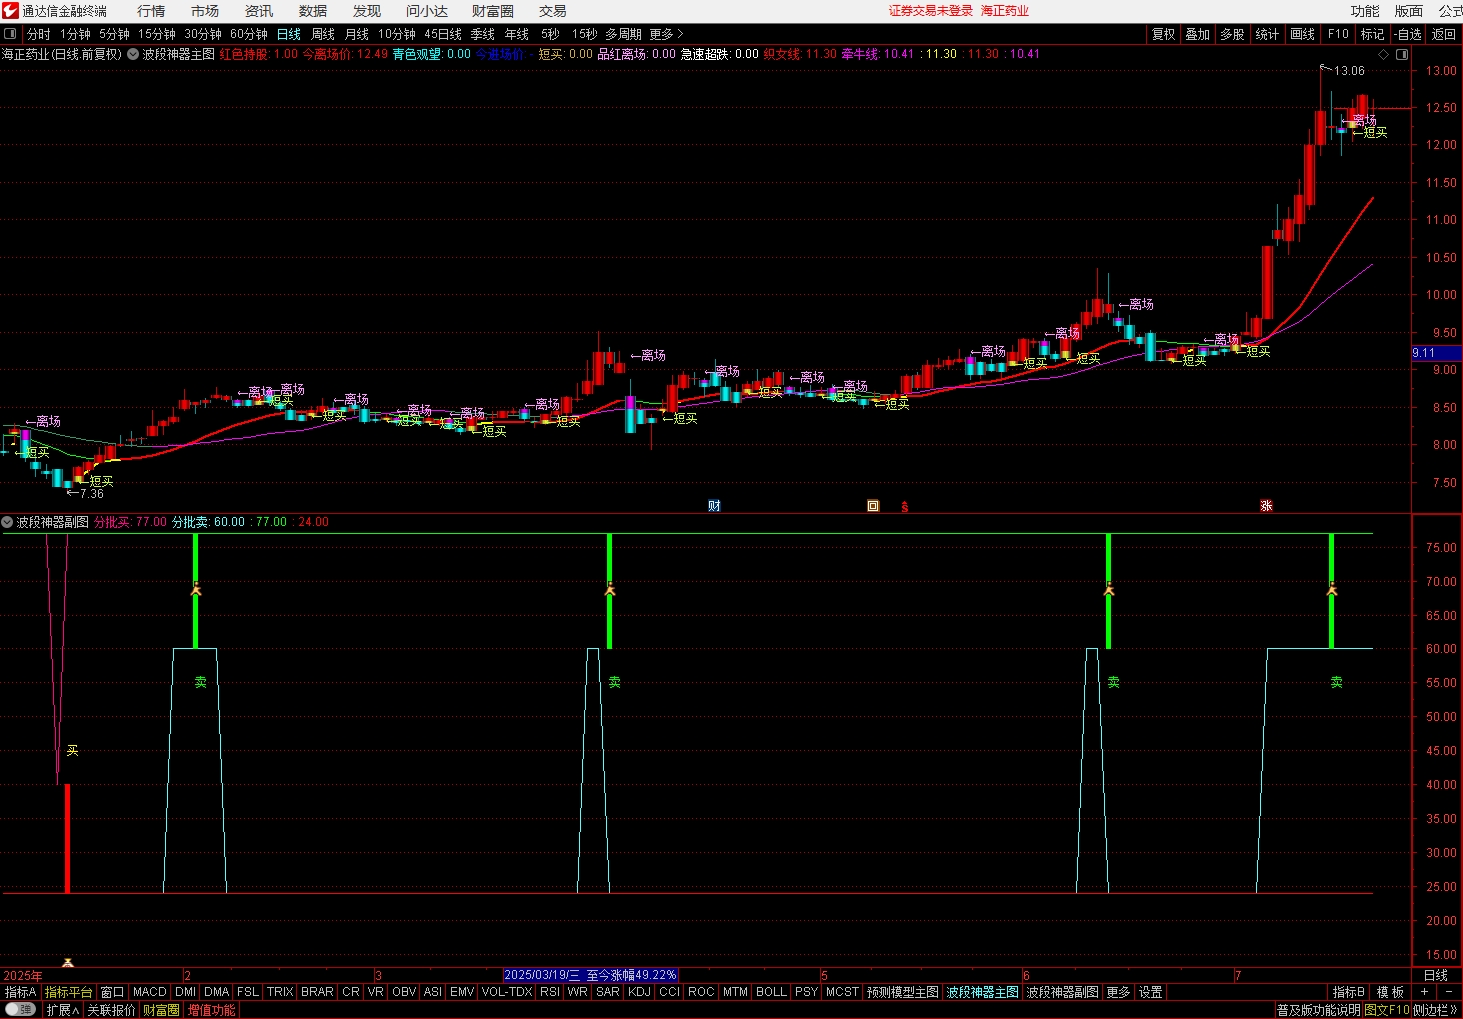Click the -自选 button
Screen dimensions: 1463x1019
1408,34
